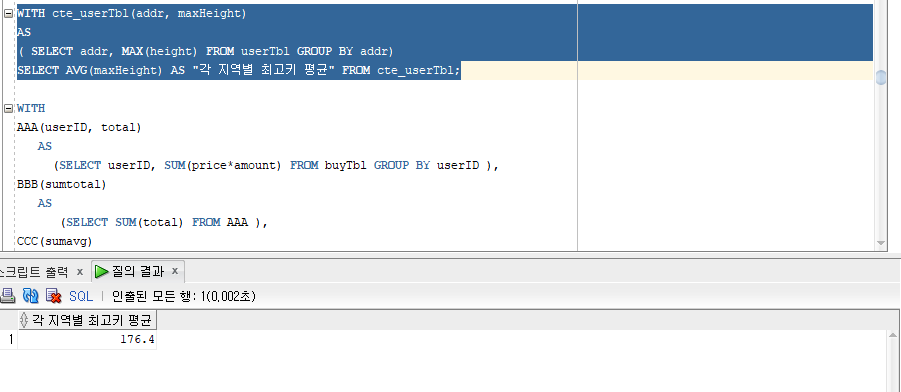The width and height of the screenshot is (901, 392).
Task: Click the '인출된 모든 행: 1(0,002초)' status text
Action: tap(183, 297)
